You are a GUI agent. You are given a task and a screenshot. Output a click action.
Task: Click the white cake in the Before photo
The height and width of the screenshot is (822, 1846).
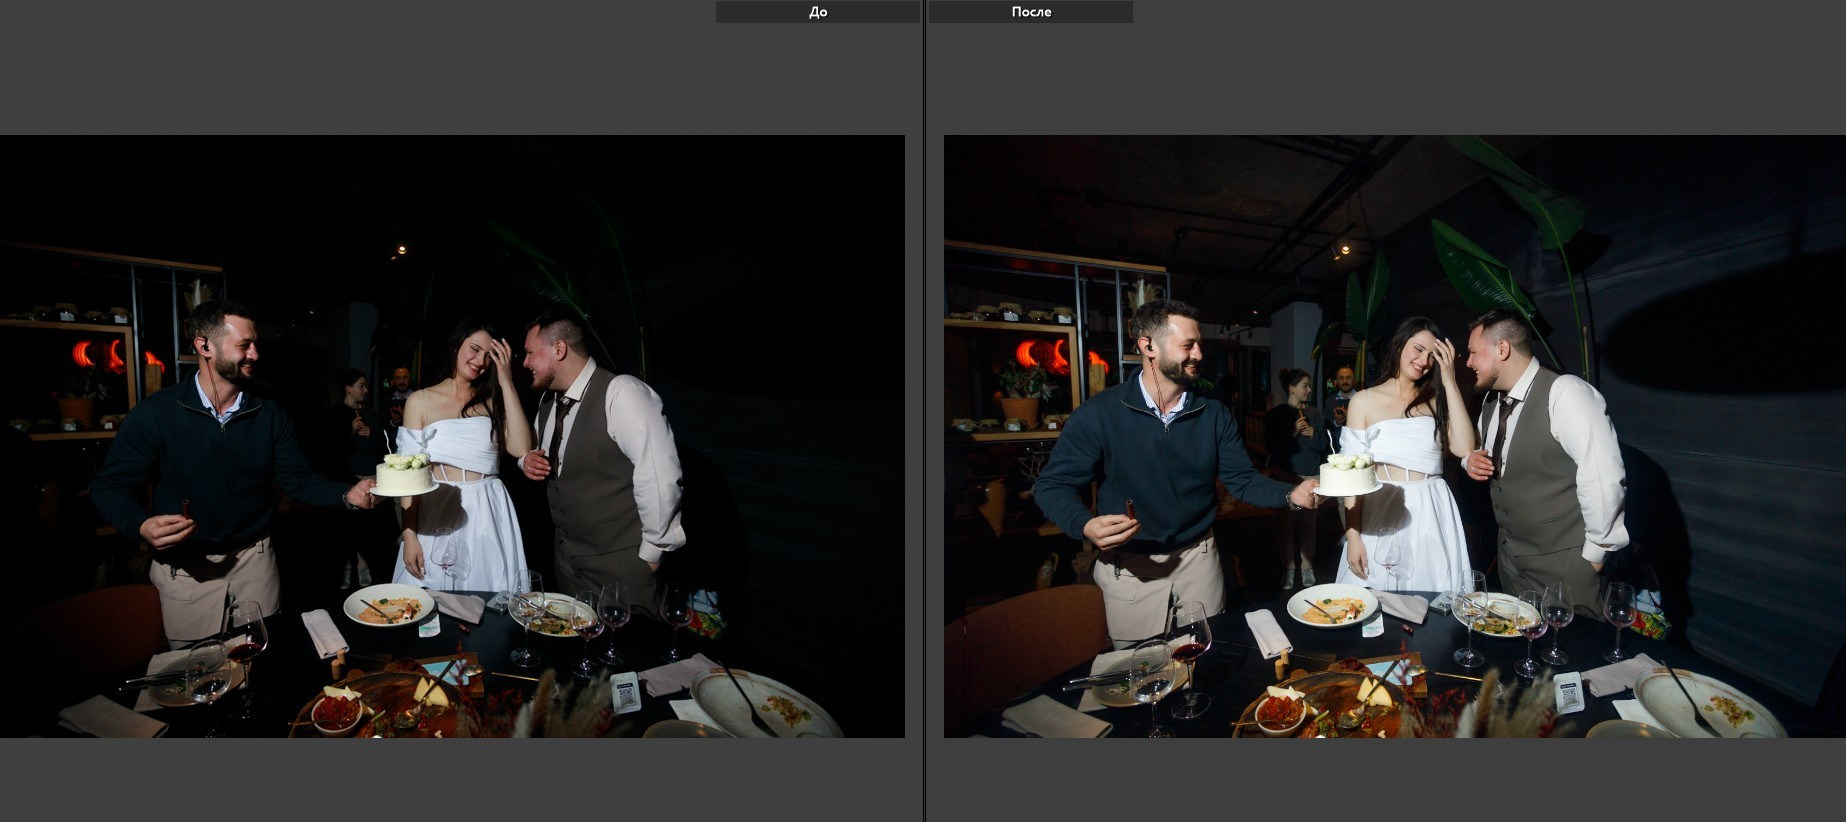click(405, 474)
